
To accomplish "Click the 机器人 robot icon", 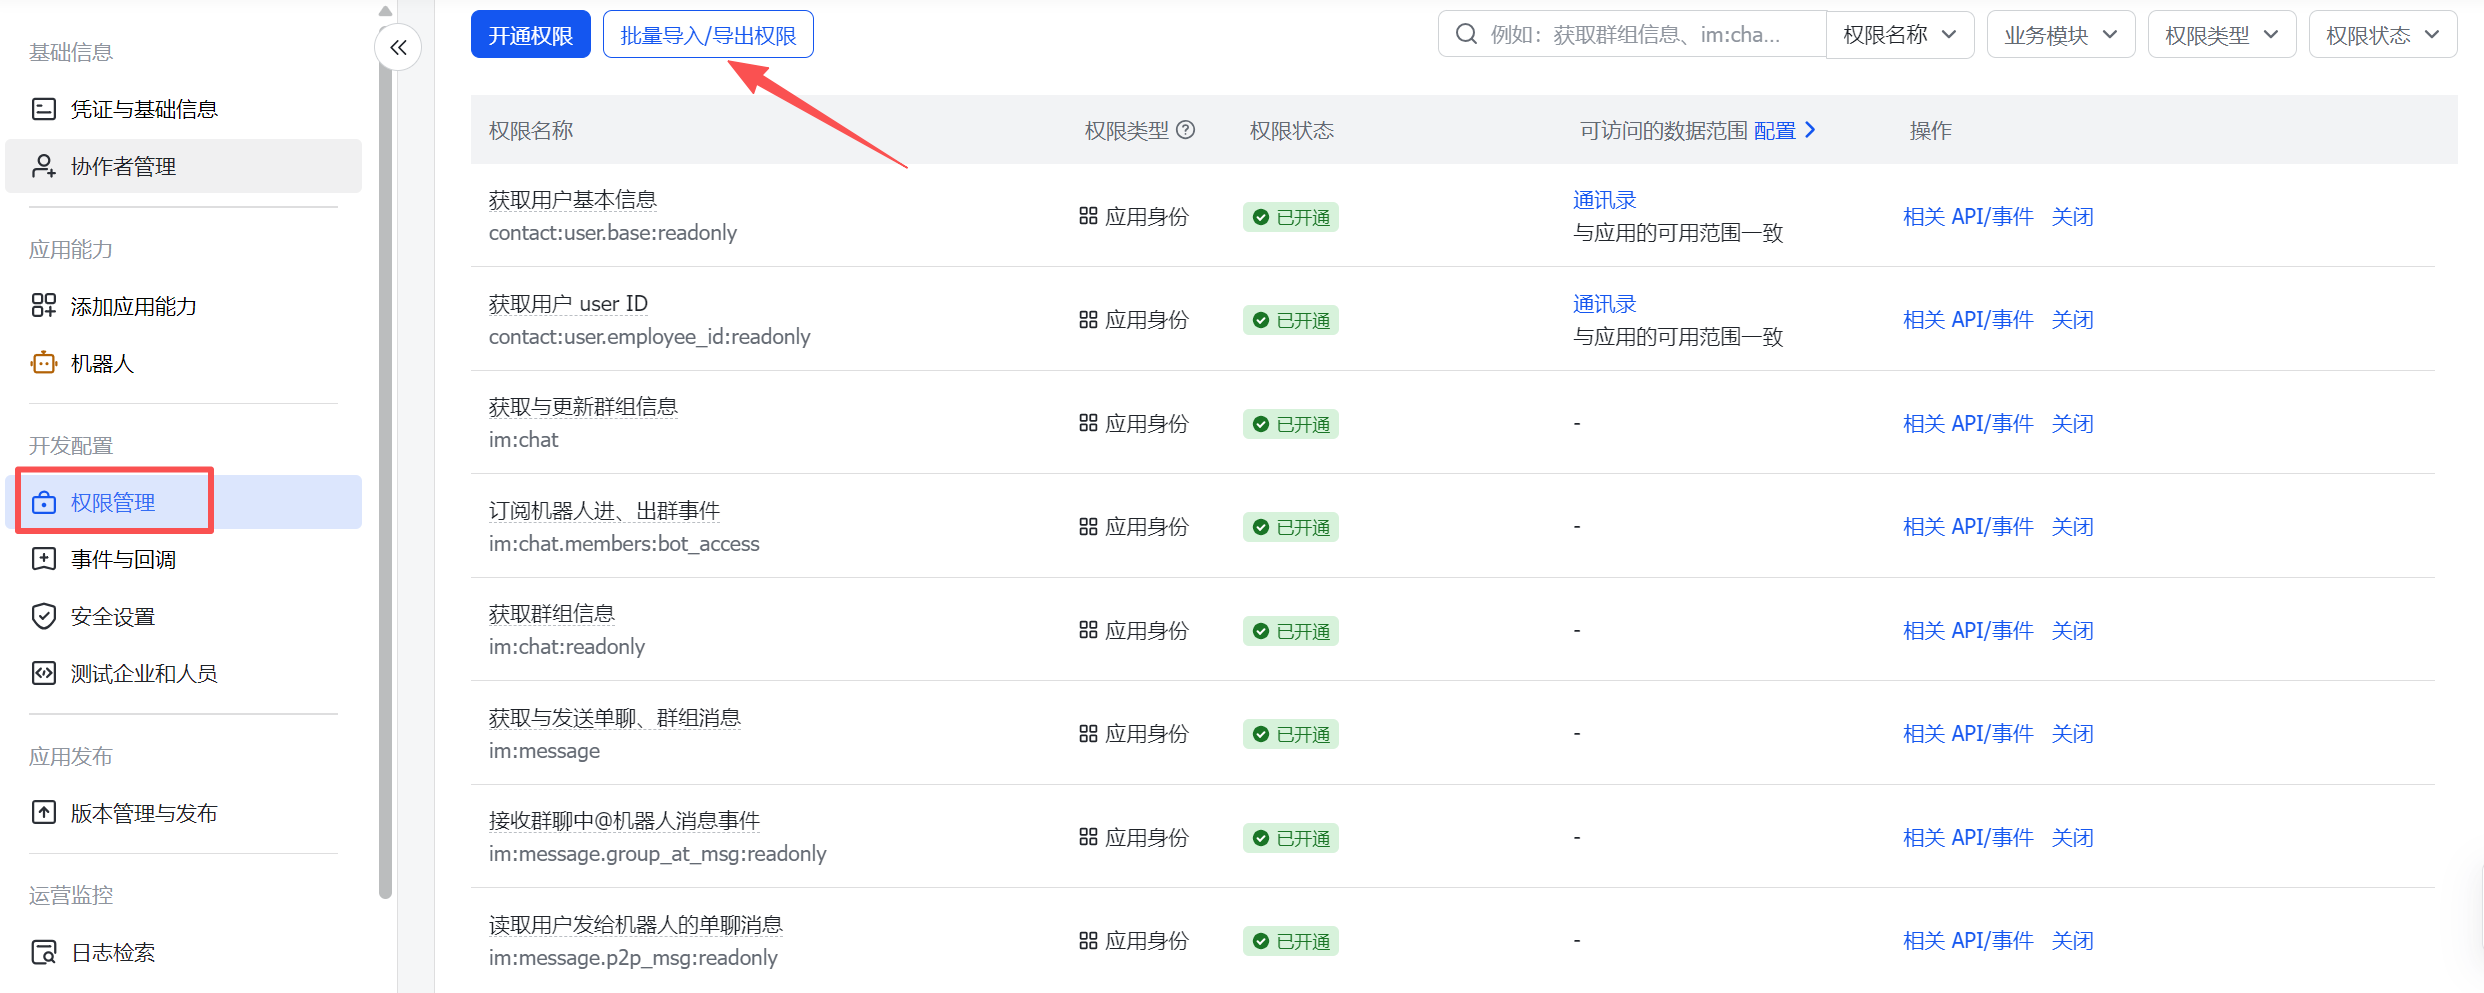I will (x=44, y=363).
